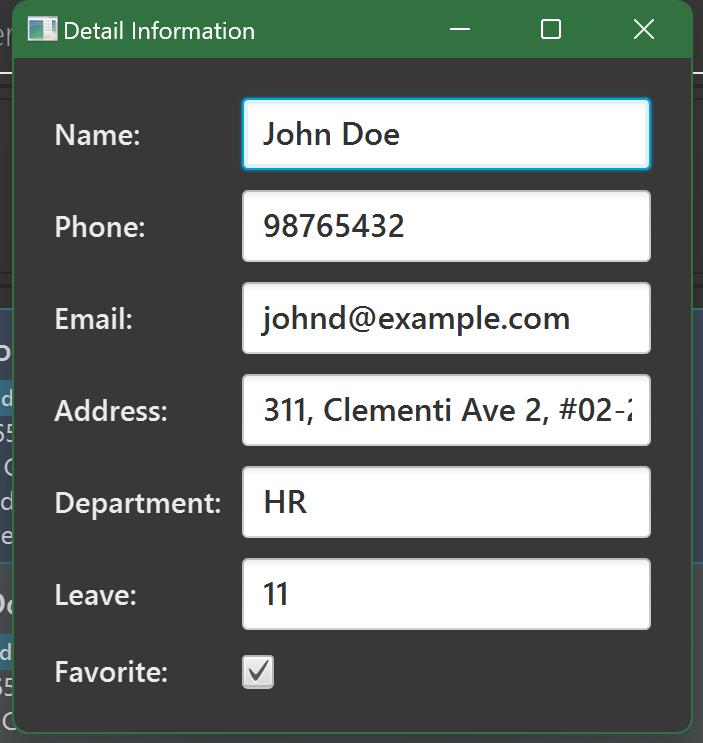Click the "Email:" label text

94,319
